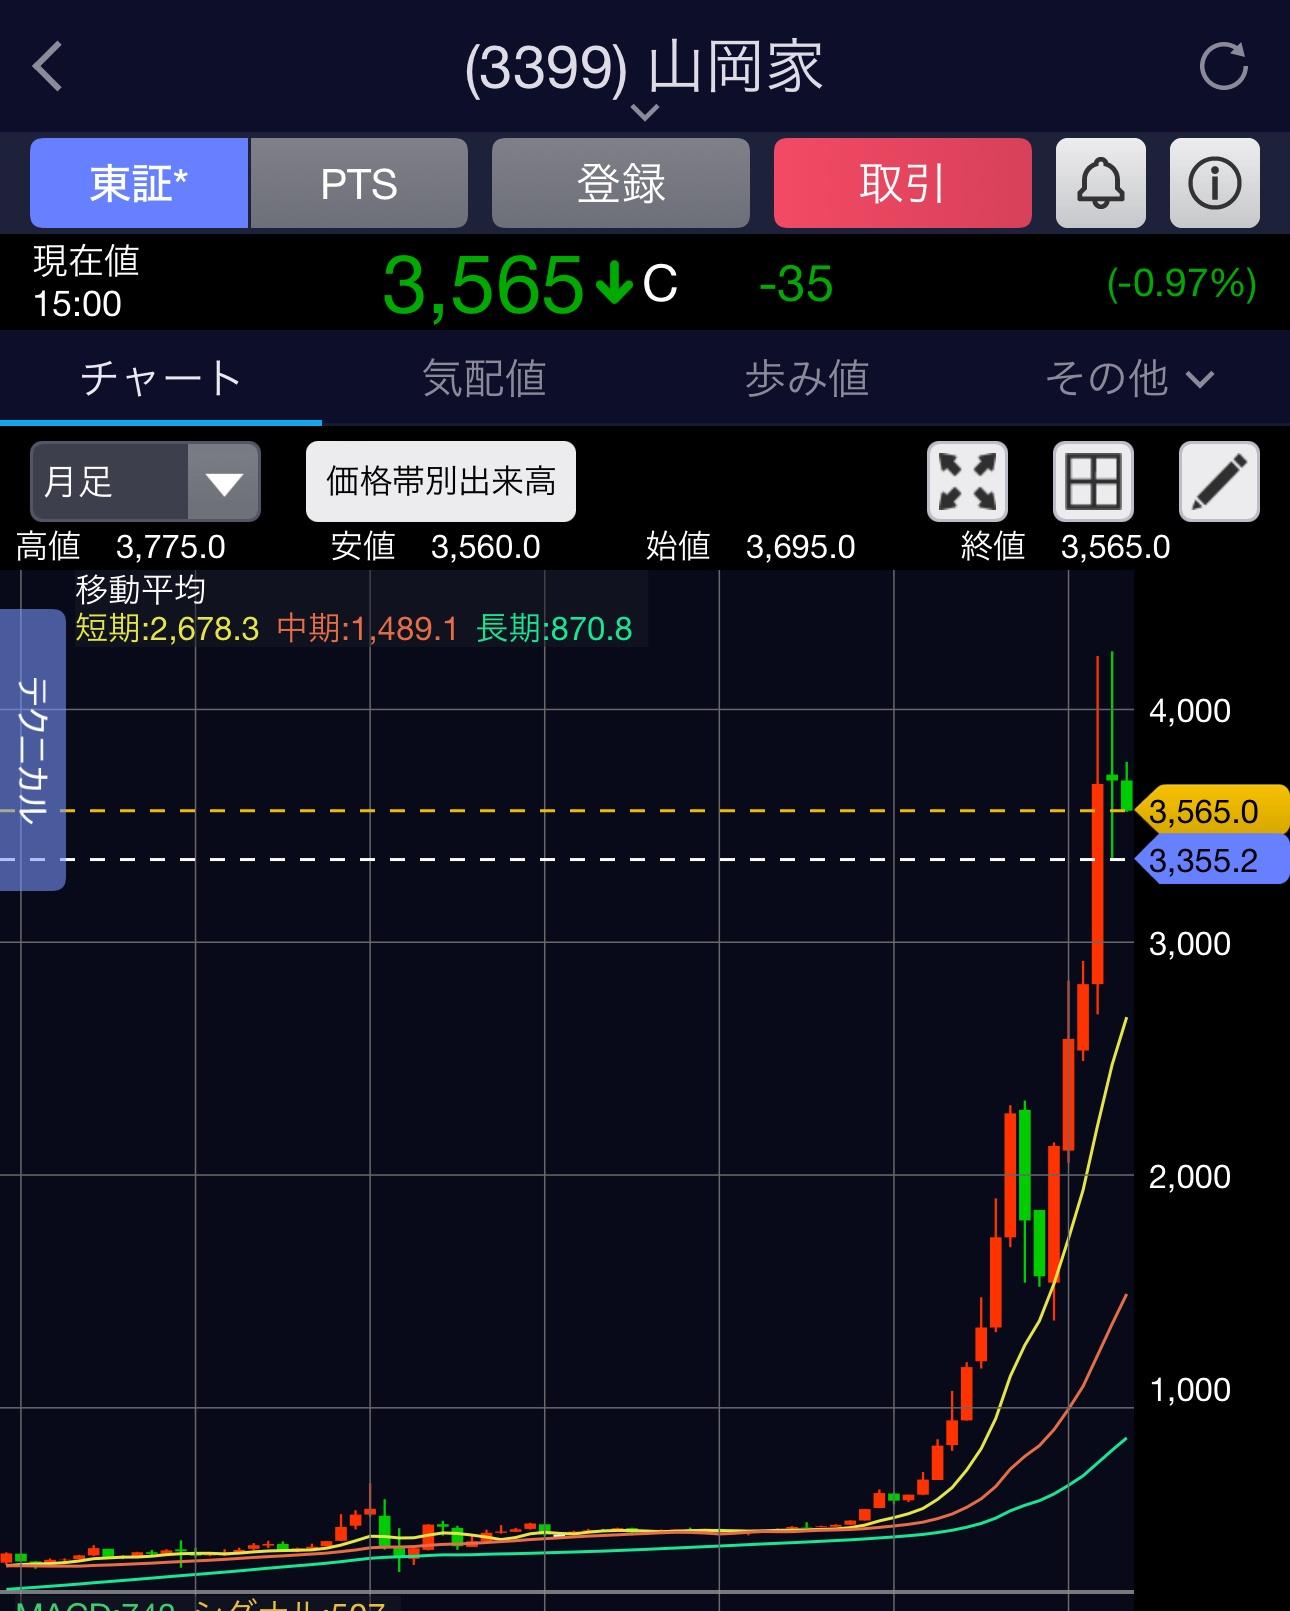Select the 東証 market toggle
The width and height of the screenshot is (1290, 1611).
click(x=139, y=183)
